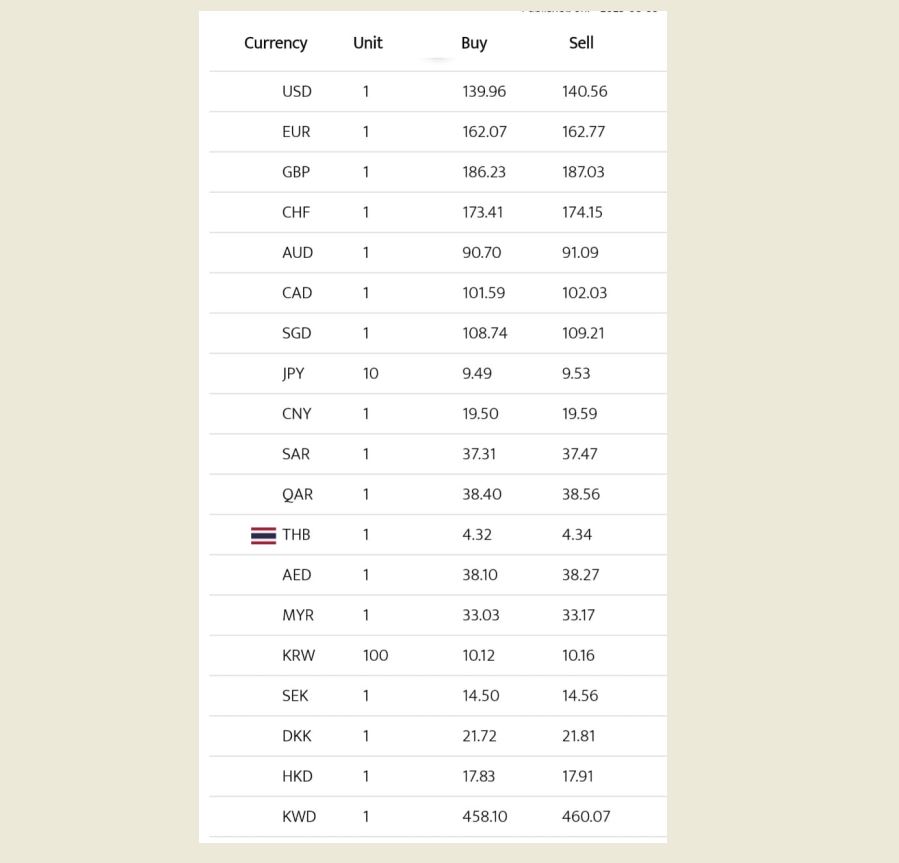Select the AUD currency code

click(x=297, y=253)
